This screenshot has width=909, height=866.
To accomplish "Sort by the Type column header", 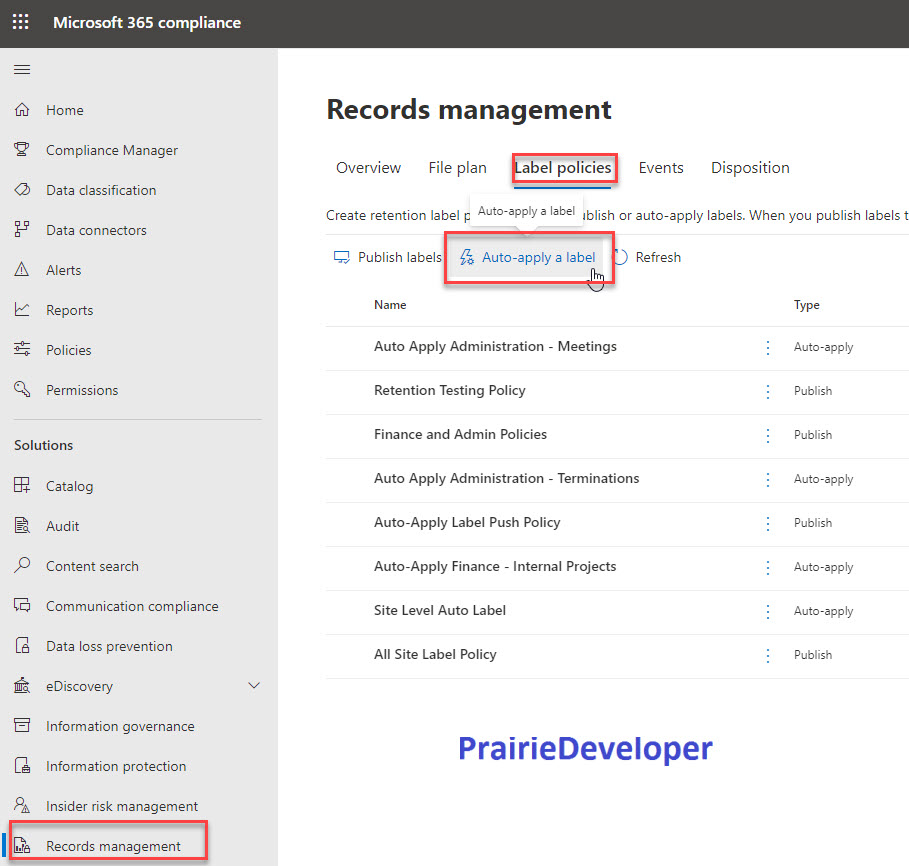I will (x=806, y=305).
